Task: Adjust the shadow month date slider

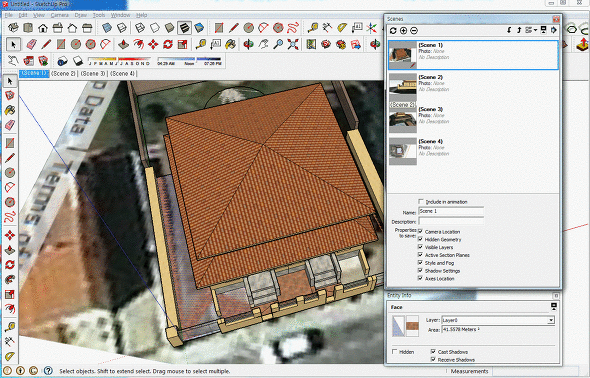Action: click(119, 59)
